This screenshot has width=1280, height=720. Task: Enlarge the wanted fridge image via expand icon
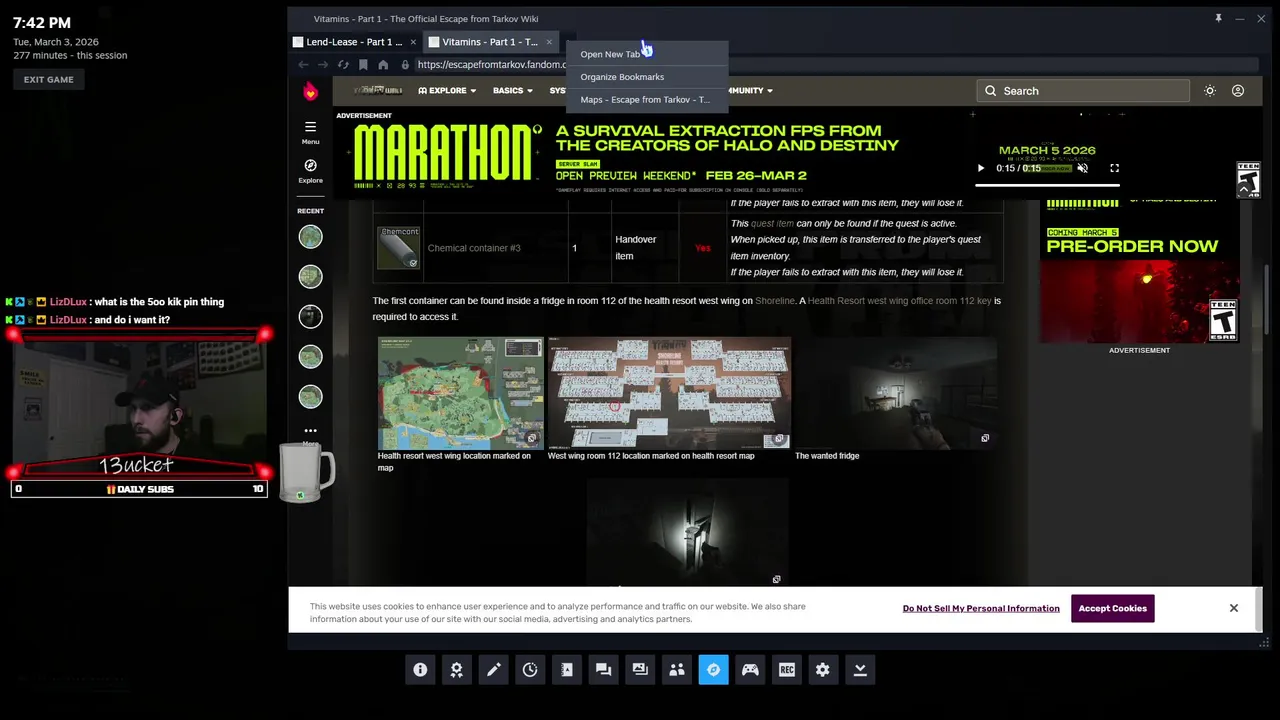(985, 438)
